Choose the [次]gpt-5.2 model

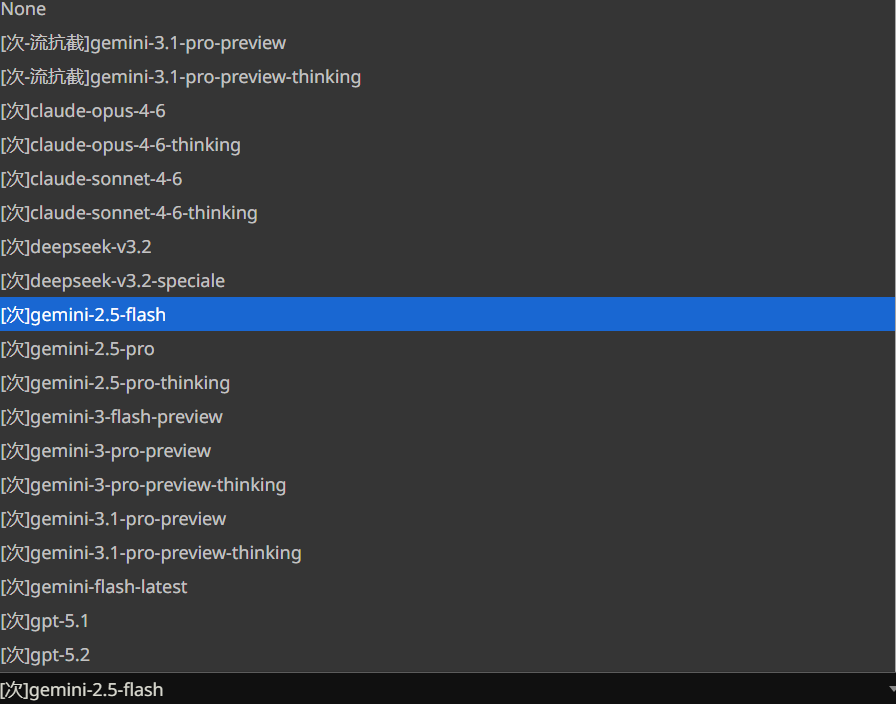click(x=45, y=655)
